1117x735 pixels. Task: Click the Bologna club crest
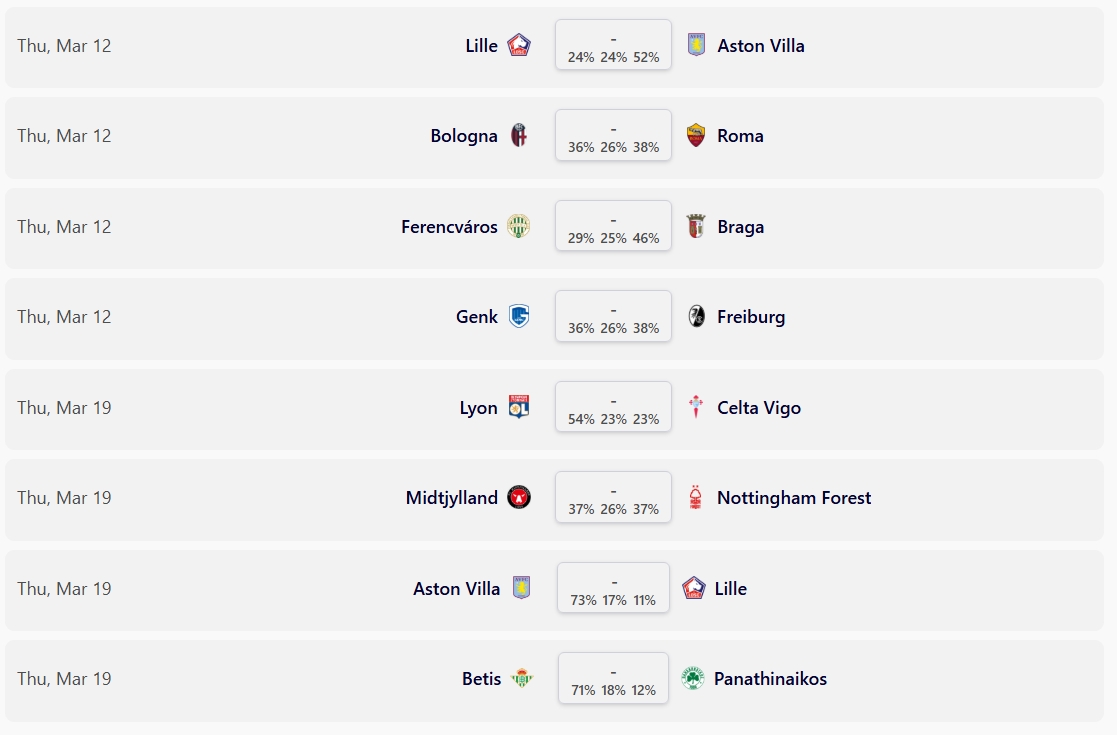519,136
